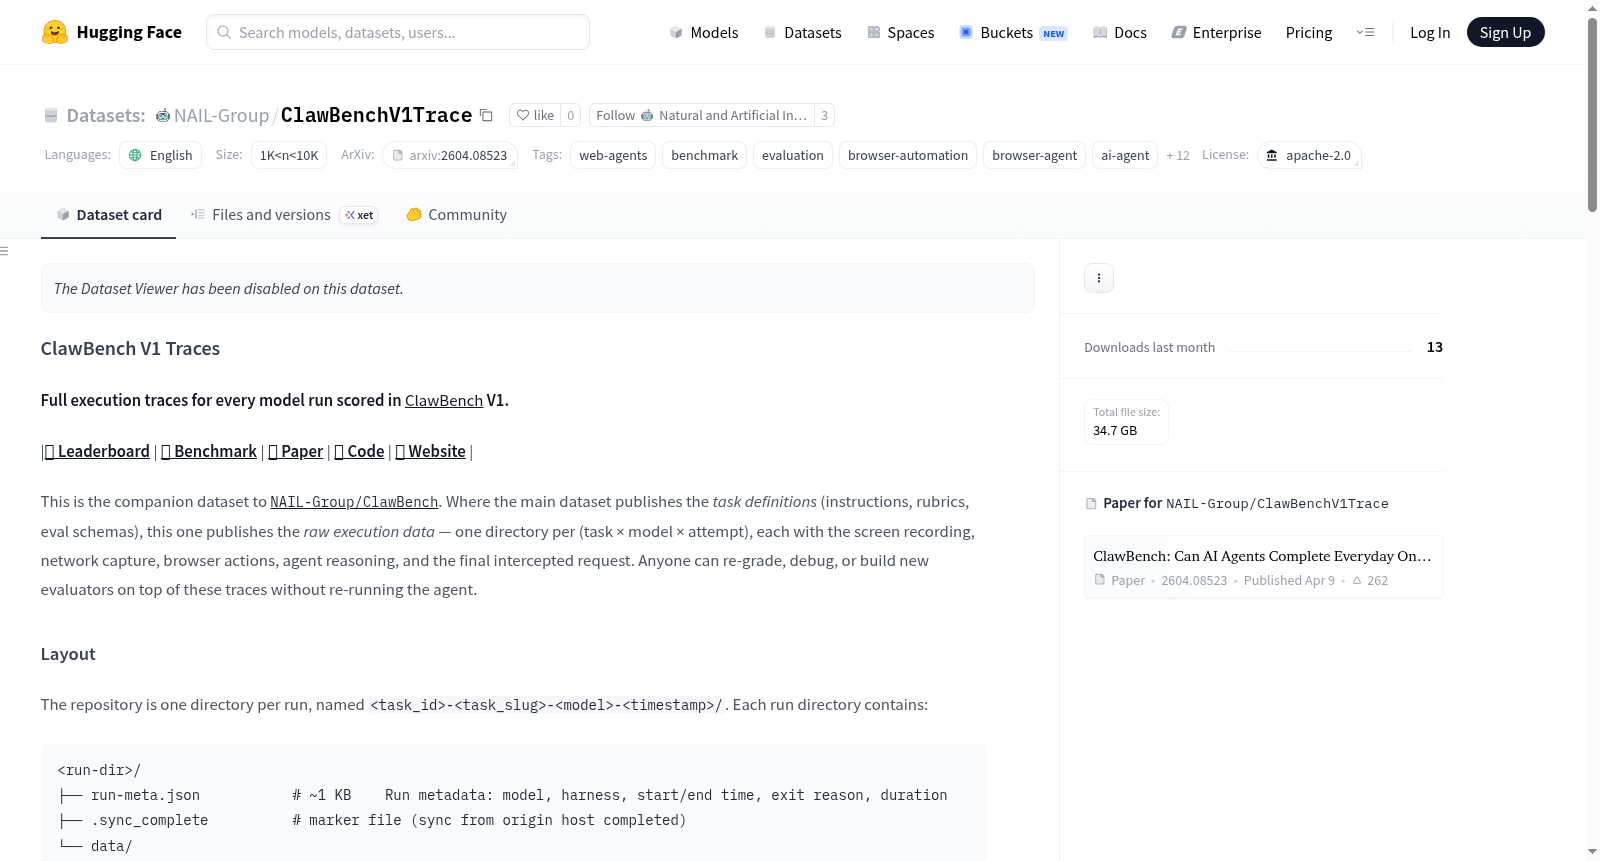1600x861 pixels.
Task: Click the 34.7 GB total file size
Action: pyautogui.click(x=1115, y=431)
